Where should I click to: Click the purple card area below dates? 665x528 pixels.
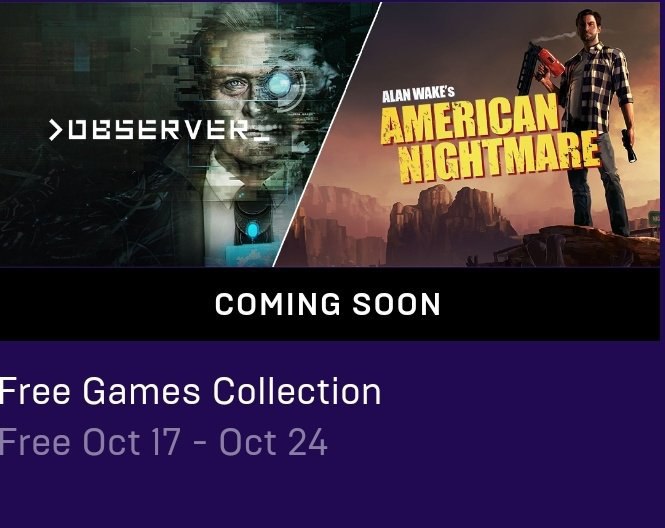(x=330, y=494)
